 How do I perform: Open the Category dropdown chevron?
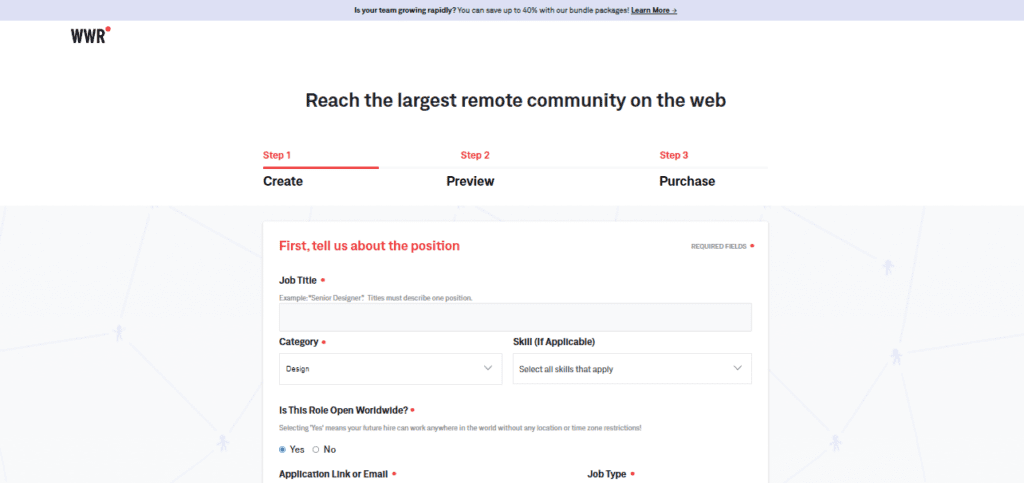coord(488,368)
